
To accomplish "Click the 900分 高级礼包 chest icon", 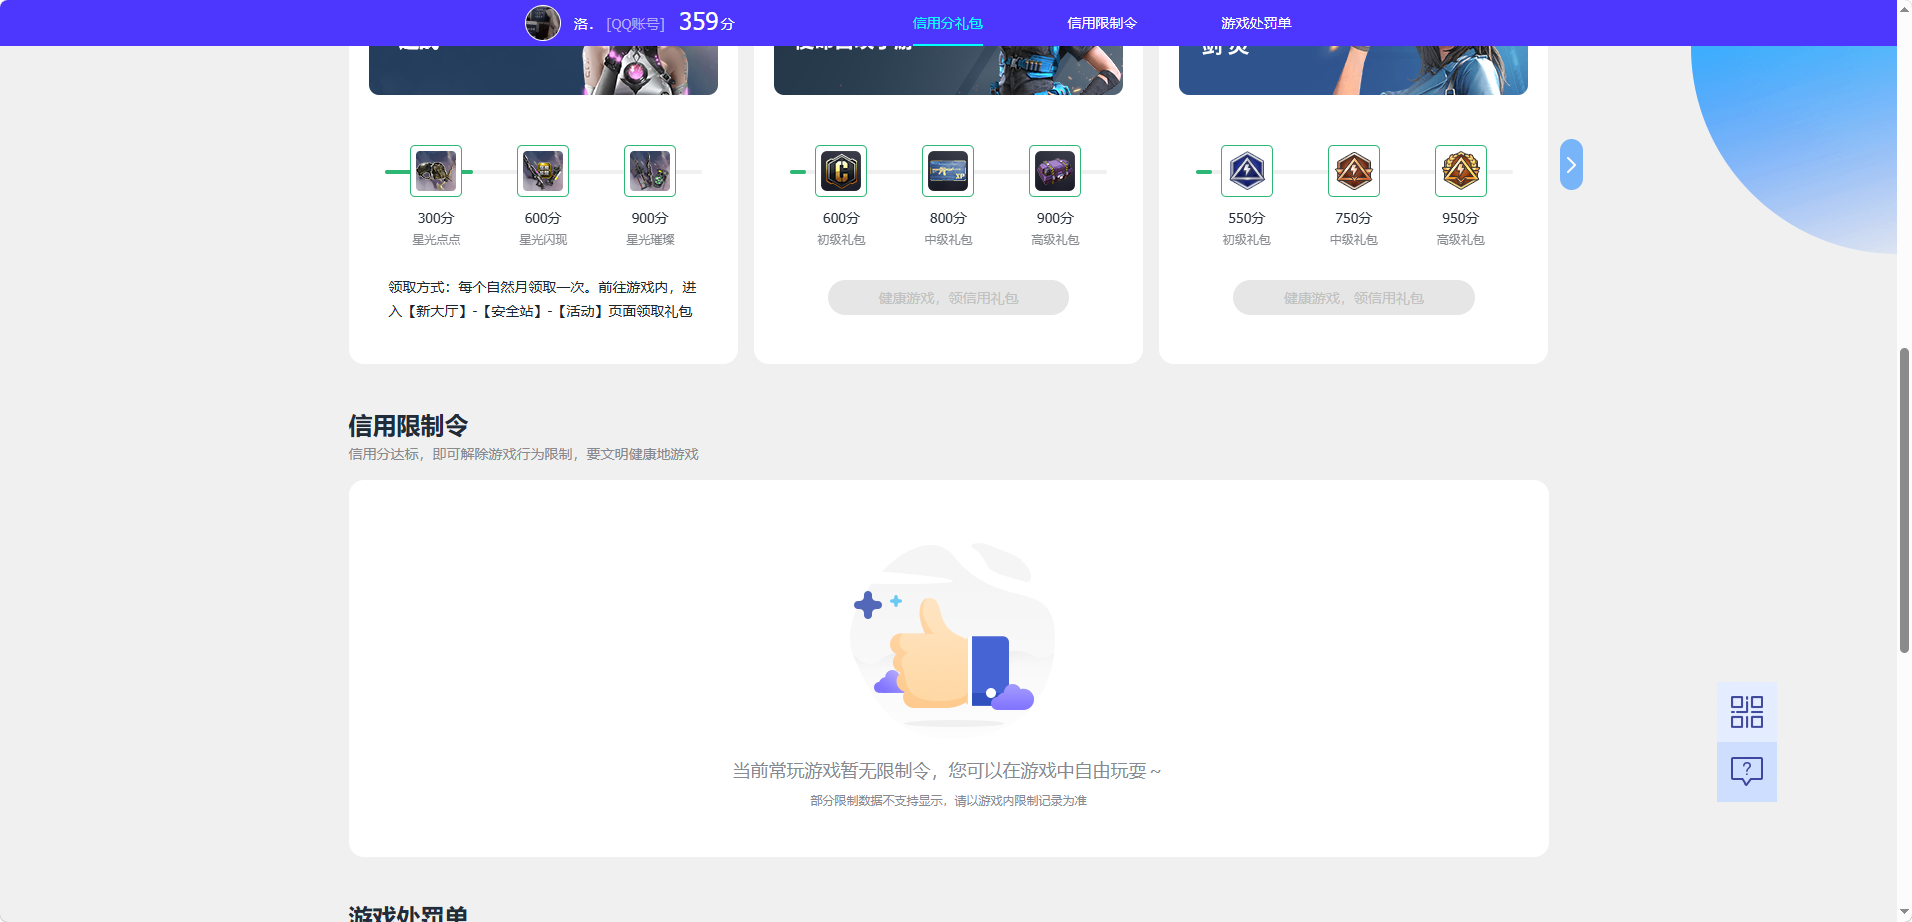I will [x=1055, y=171].
